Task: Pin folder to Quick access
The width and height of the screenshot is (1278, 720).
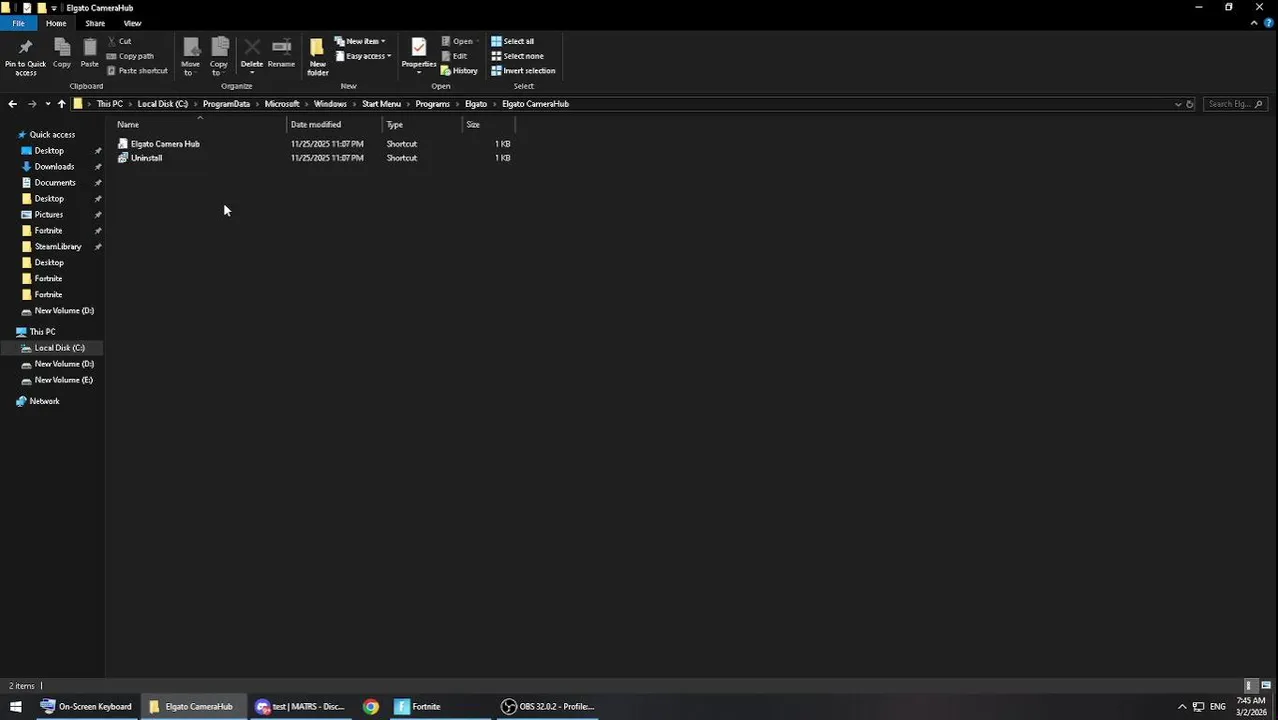Action: pos(25,58)
